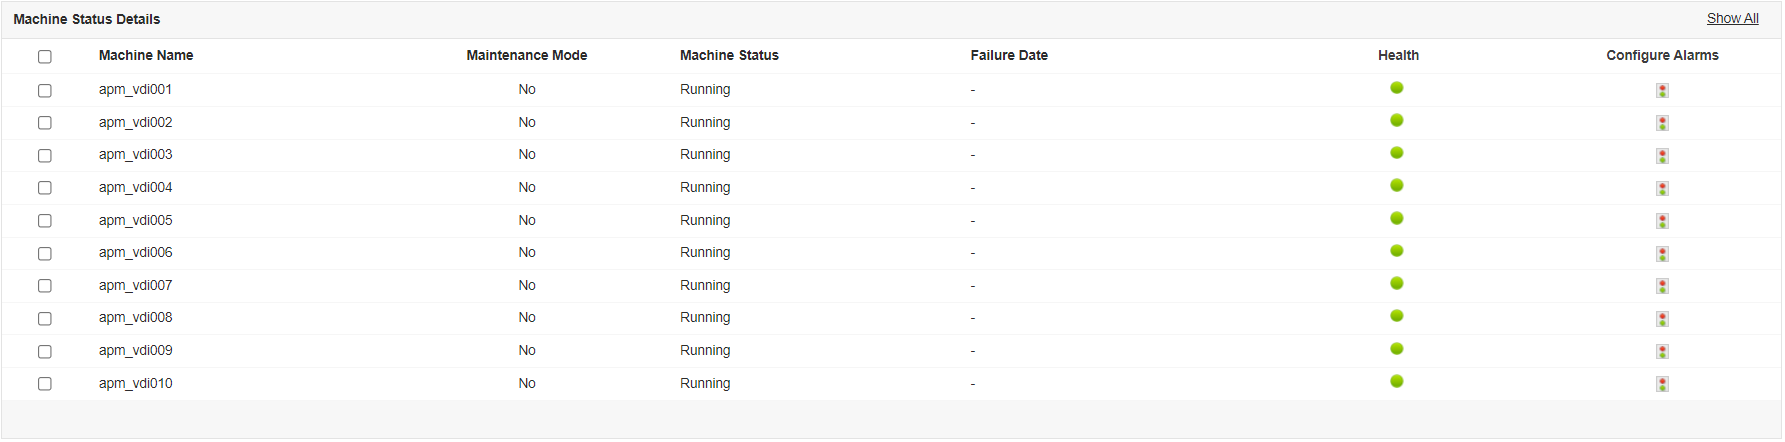Click Configure Alarms icon for apm_vdi003
The image size is (1785, 442).
point(1662,156)
